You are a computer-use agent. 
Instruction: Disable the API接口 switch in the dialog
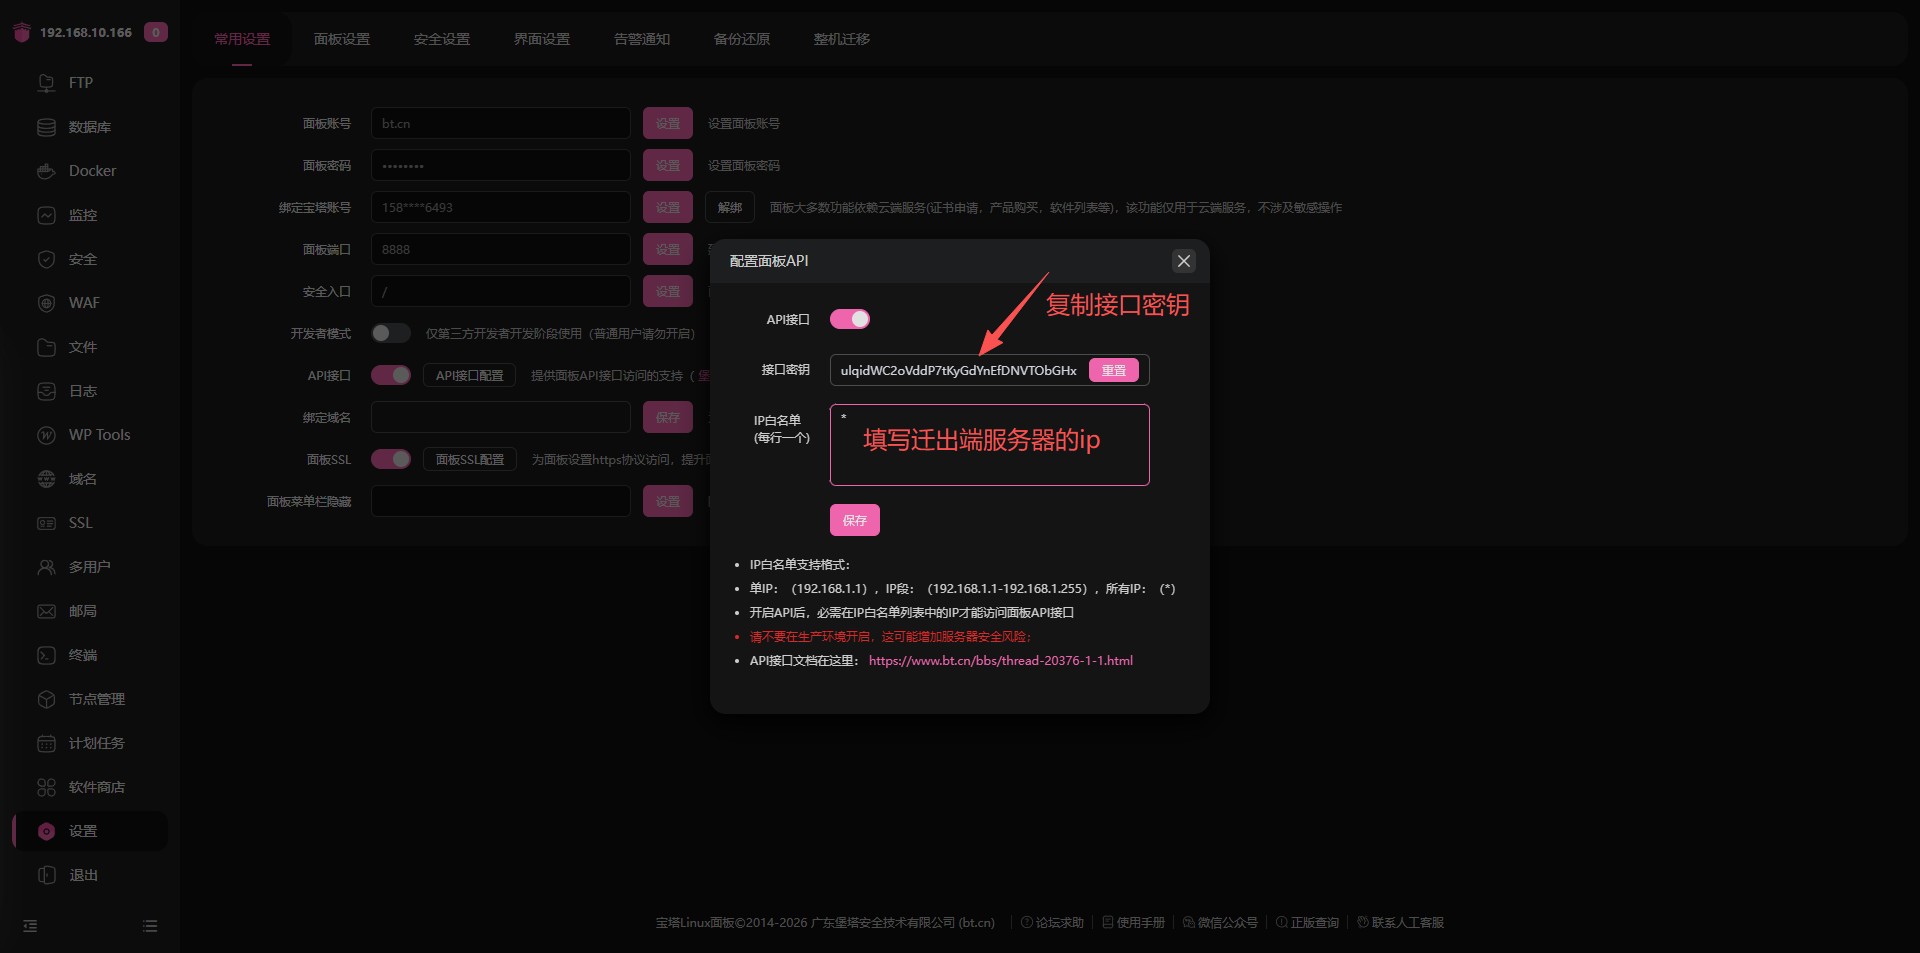(849, 318)
